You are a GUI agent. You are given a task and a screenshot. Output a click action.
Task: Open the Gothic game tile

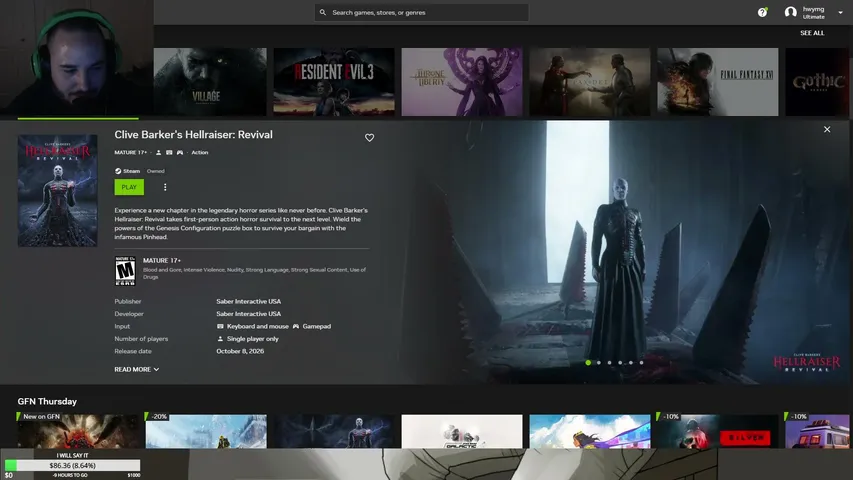pyautogui.click(x=817, y=82)
